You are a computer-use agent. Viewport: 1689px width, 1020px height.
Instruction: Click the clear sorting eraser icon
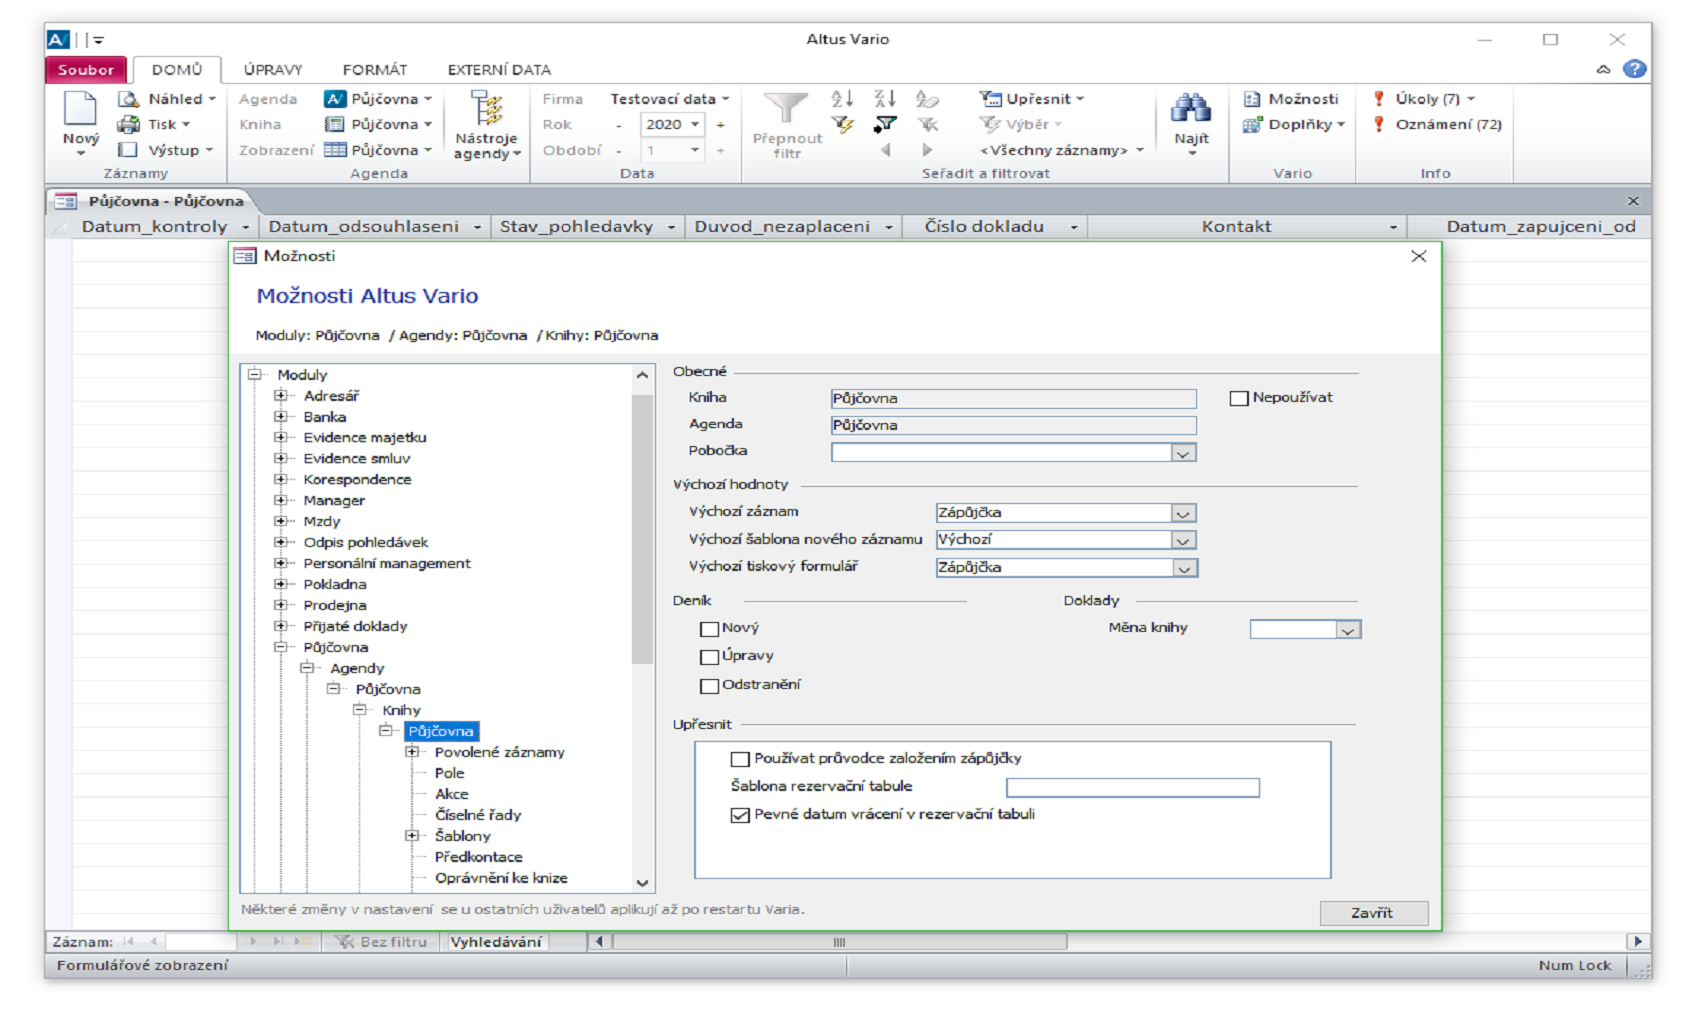coord(927,99)
